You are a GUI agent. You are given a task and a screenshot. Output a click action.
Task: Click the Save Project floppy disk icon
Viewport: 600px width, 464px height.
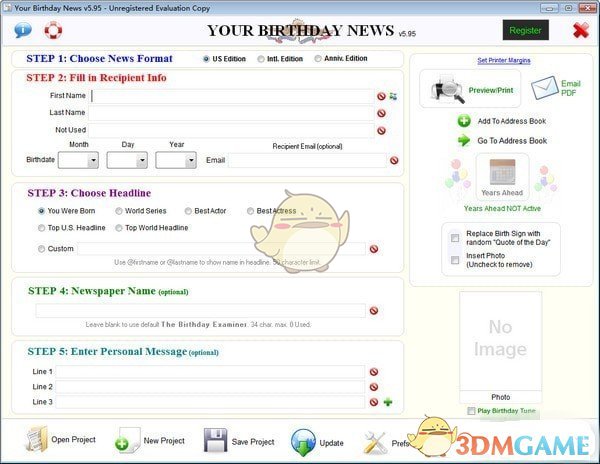click(x=215, y=440)
